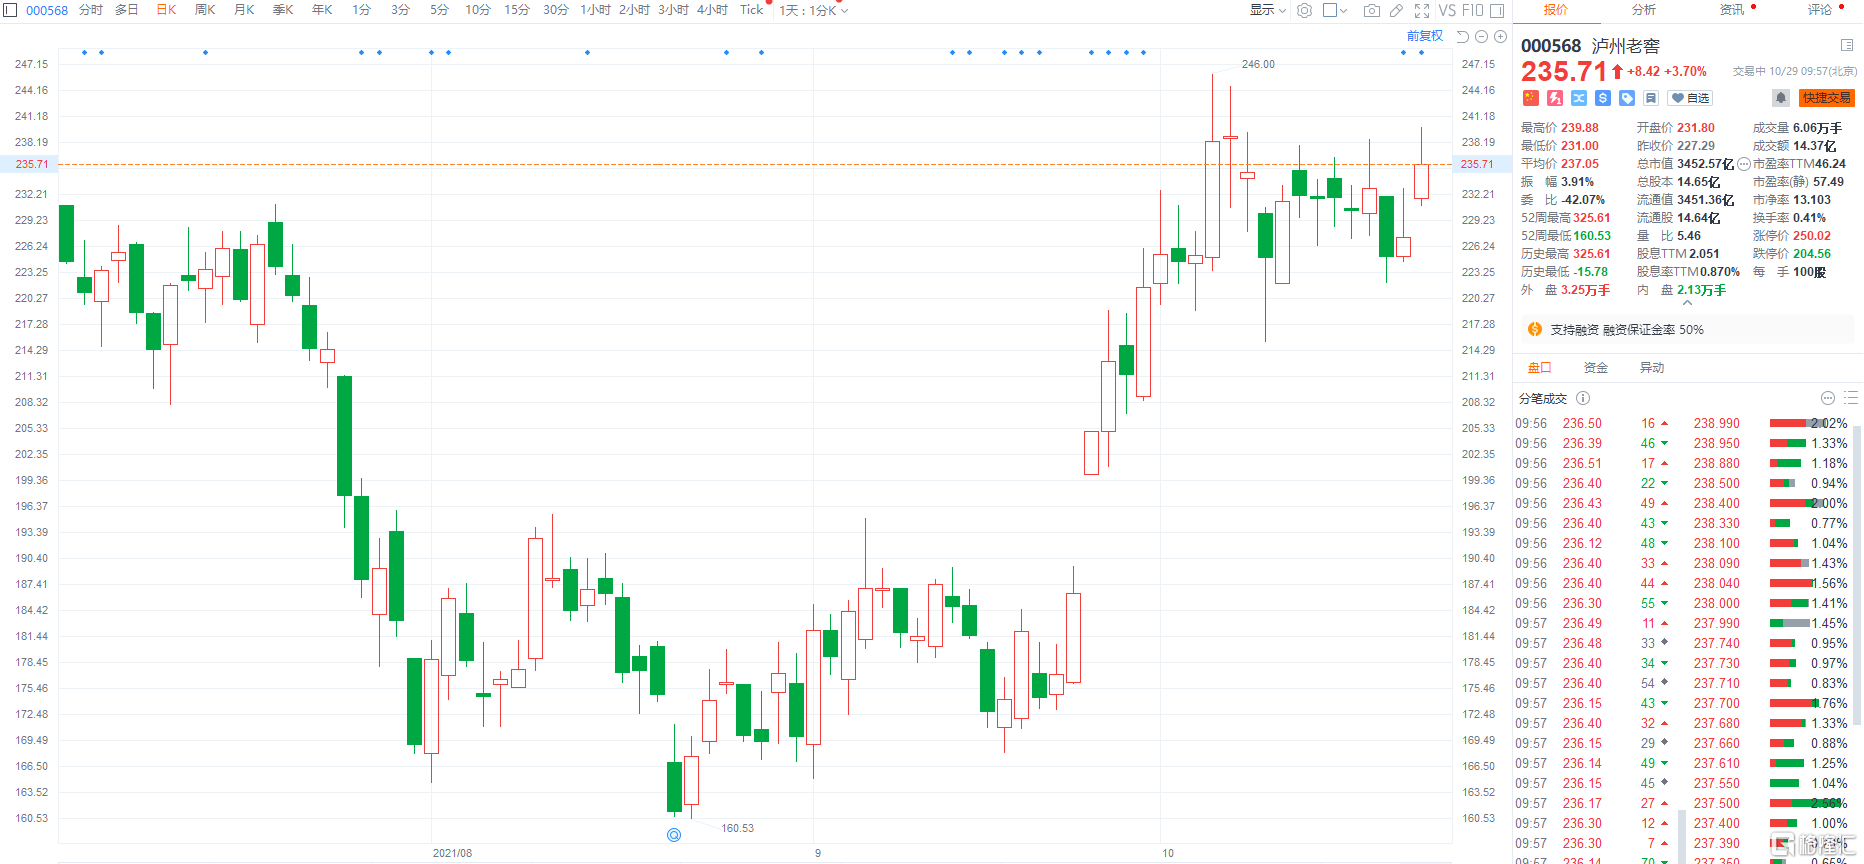1864x864 pixels.
Task: Enter fullscreen chart mode
Action: point(1421,10)
